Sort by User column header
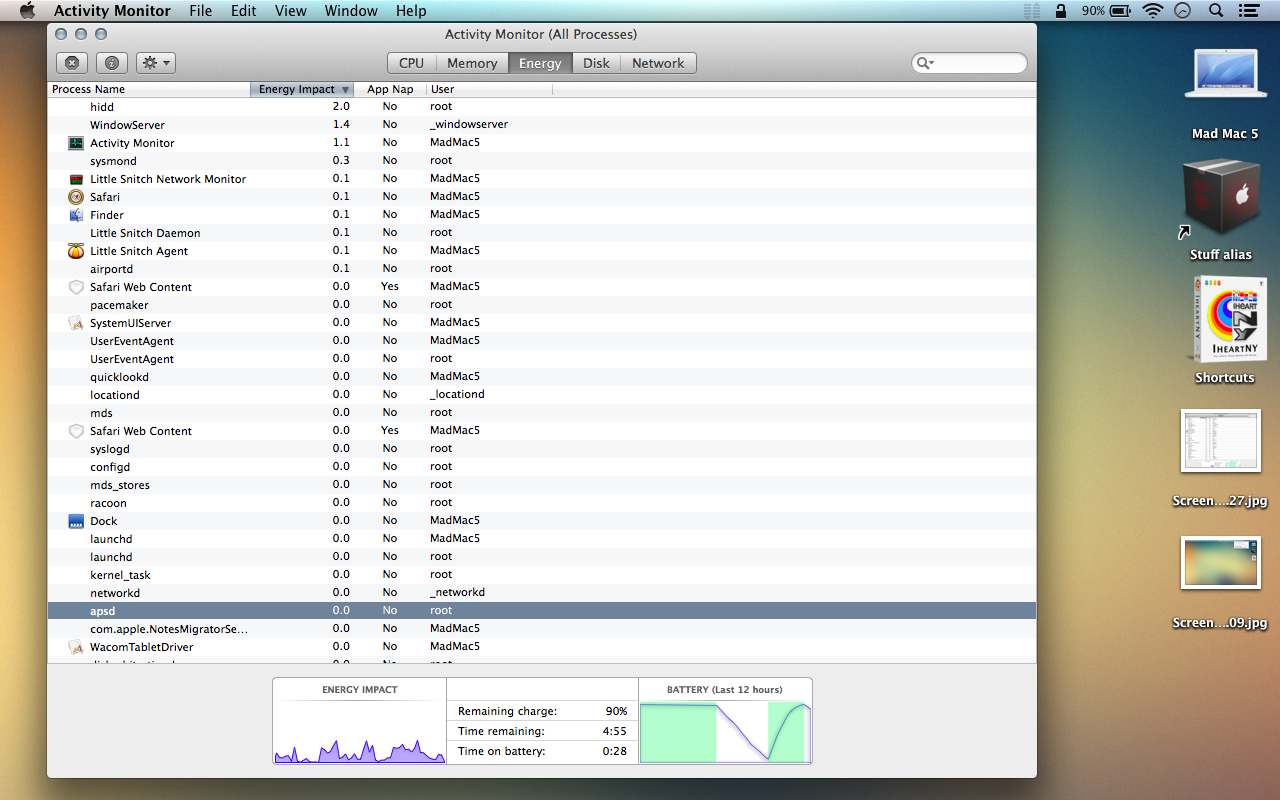The image size is (1280, 800). tap(490, 89)
